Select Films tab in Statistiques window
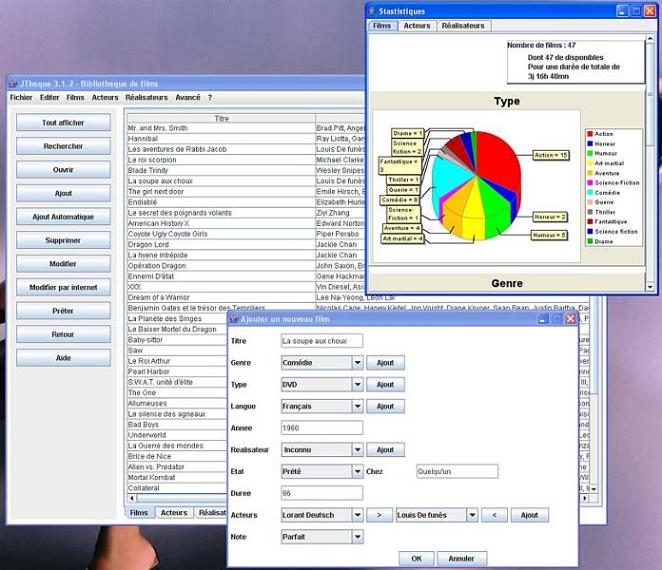The image size is (662, 570). point(382,26)
